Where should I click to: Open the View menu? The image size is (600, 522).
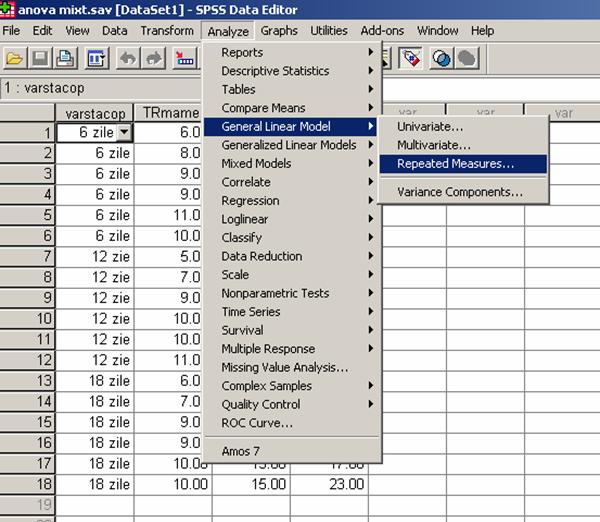point(77,31)
